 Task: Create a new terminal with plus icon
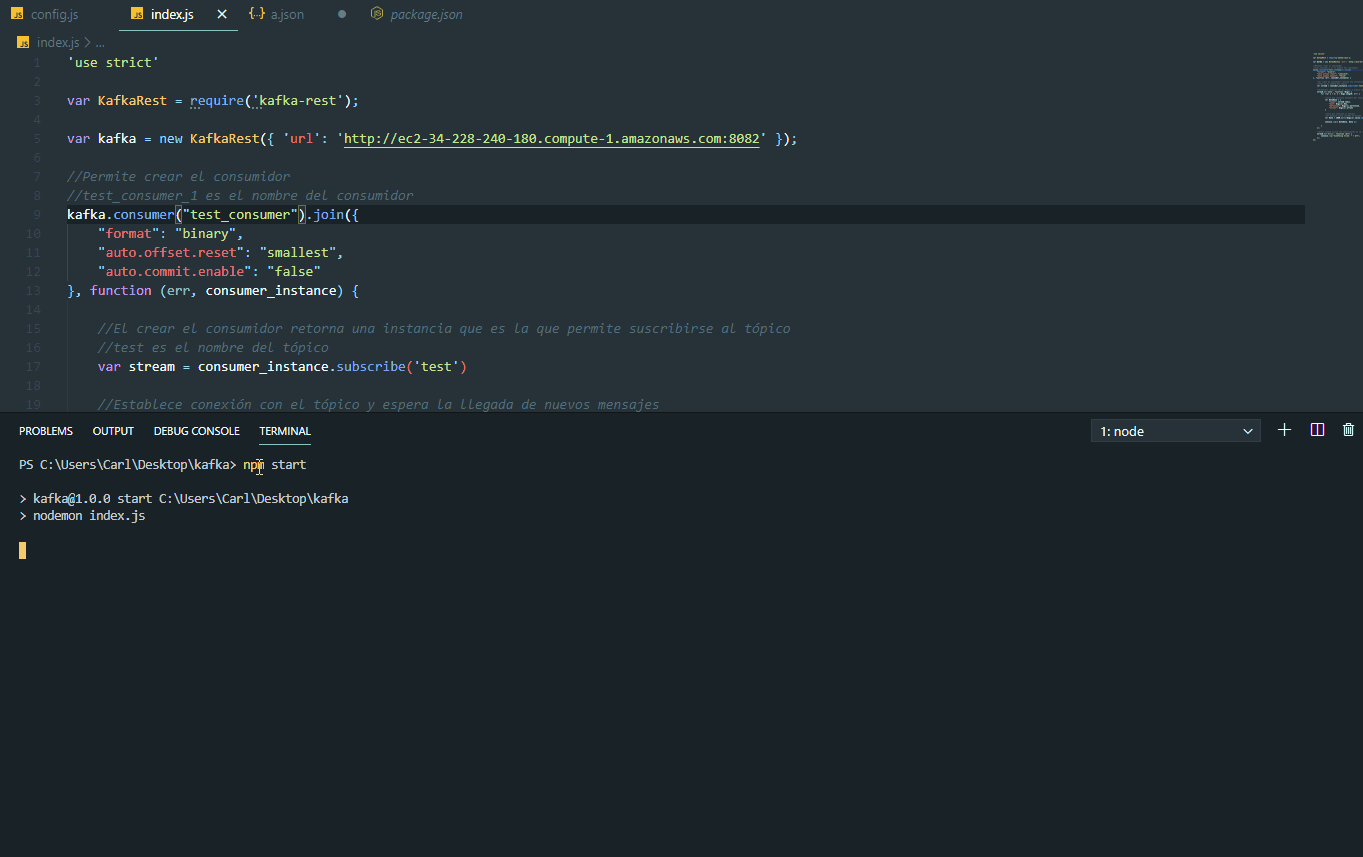(x=1285, y=430)
